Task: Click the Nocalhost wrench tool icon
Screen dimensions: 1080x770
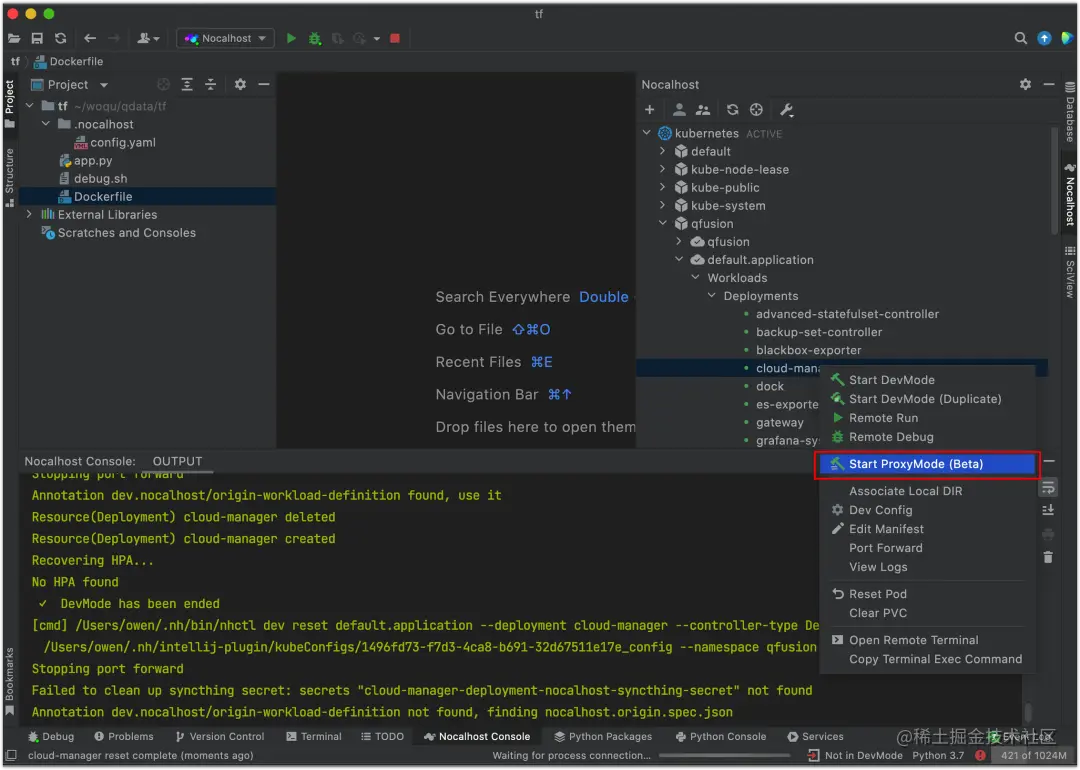Action: coord(786,110)
